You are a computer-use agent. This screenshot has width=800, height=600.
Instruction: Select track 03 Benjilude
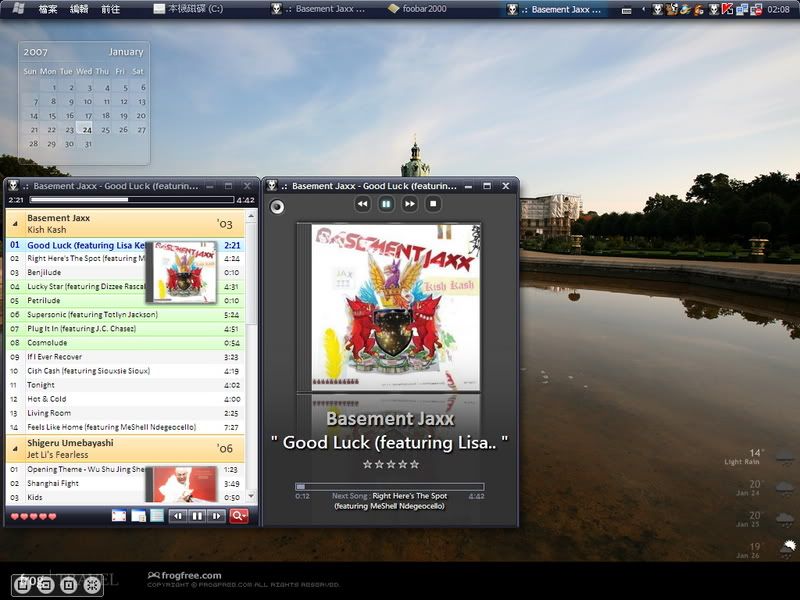click(125, 272)
